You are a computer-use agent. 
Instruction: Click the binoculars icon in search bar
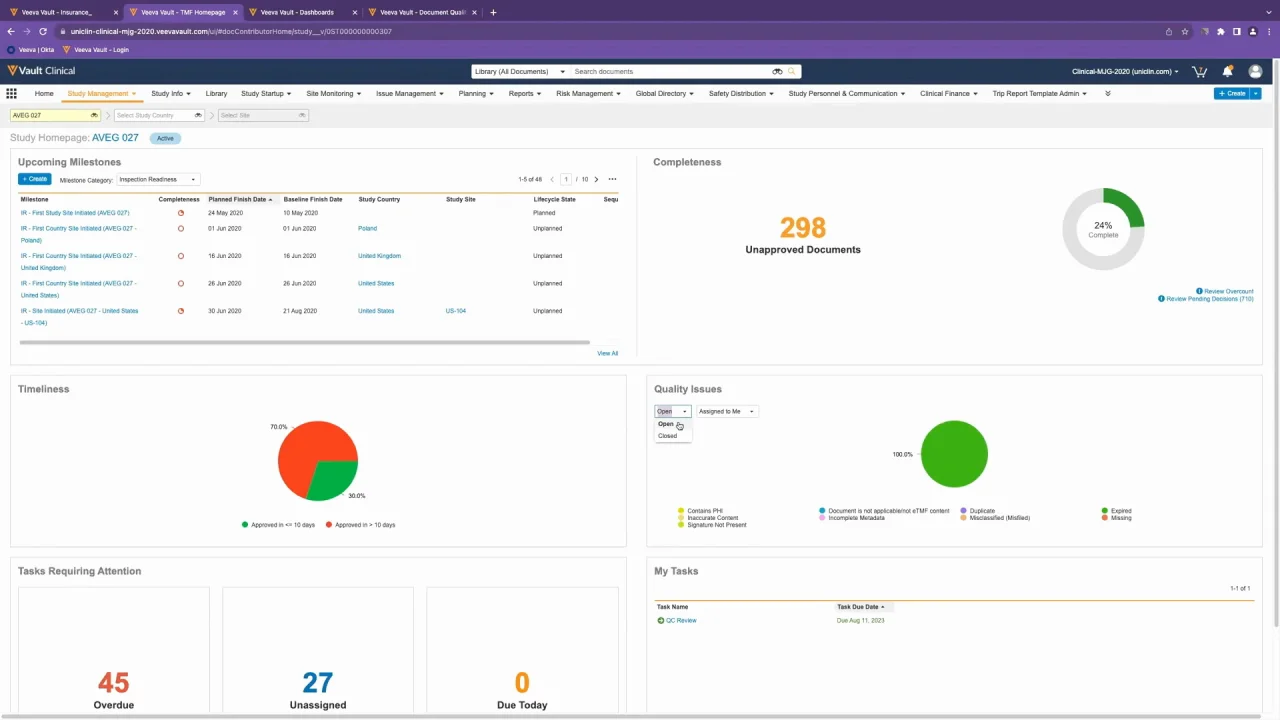(777, 71)
